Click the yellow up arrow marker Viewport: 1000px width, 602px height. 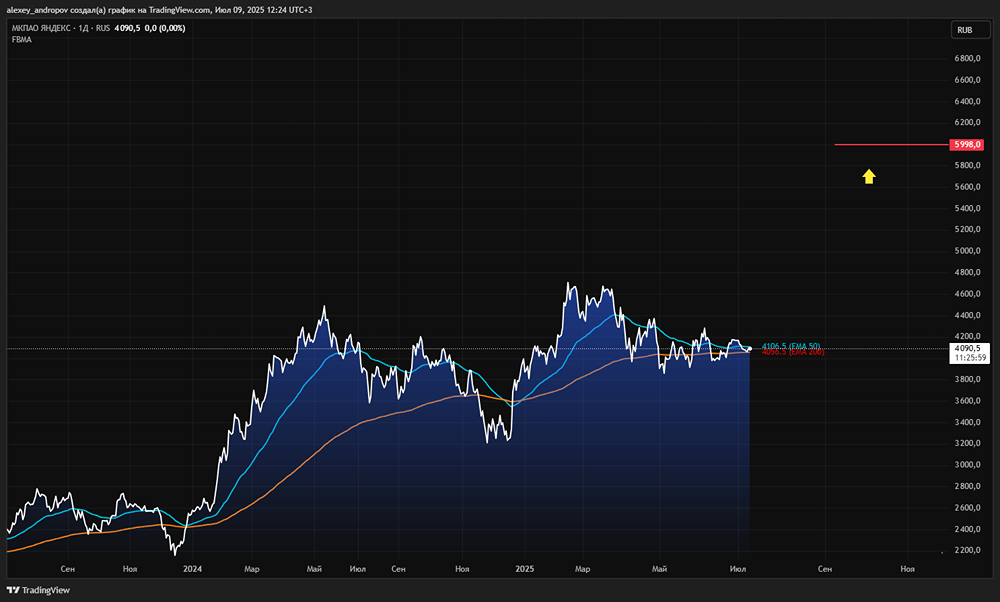pyautogui.click(x=869, y=177)
